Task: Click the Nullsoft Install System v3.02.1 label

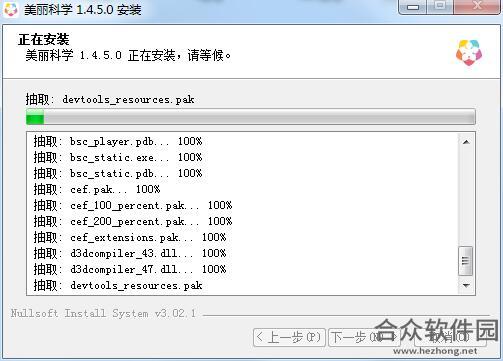Action: pyautogui.click(x=103, y=313)
